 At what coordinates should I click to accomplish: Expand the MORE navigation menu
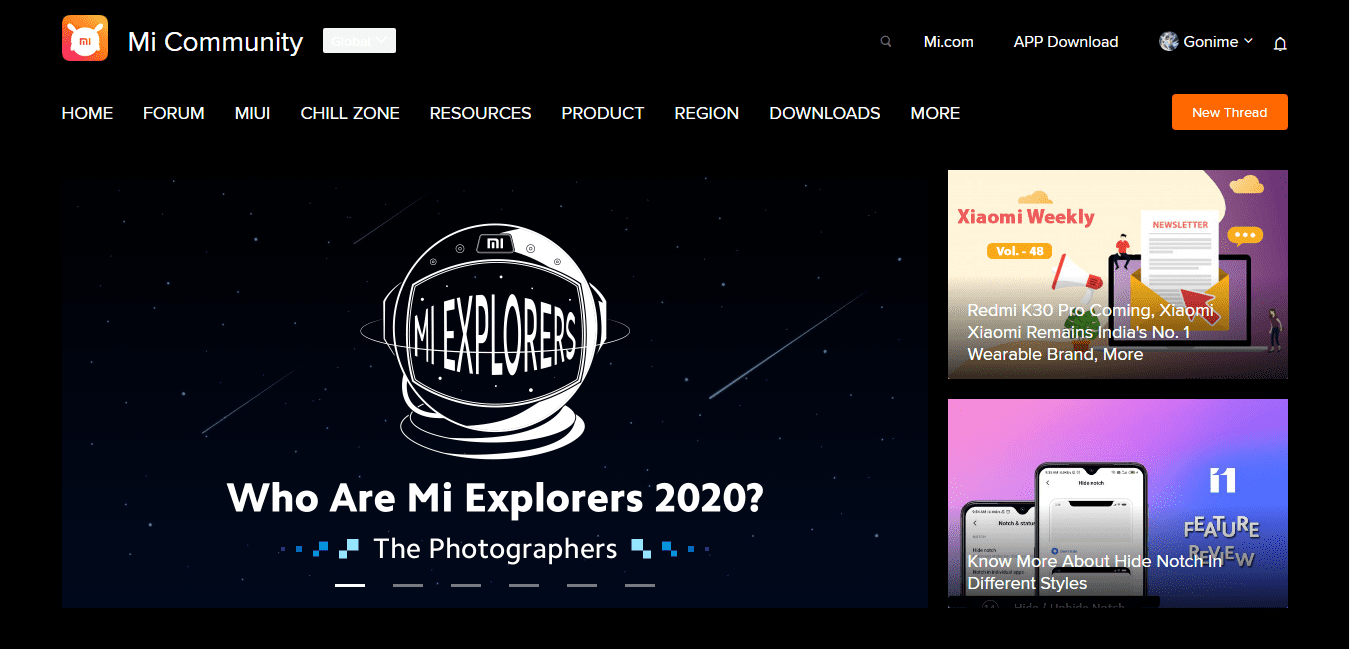935,113
